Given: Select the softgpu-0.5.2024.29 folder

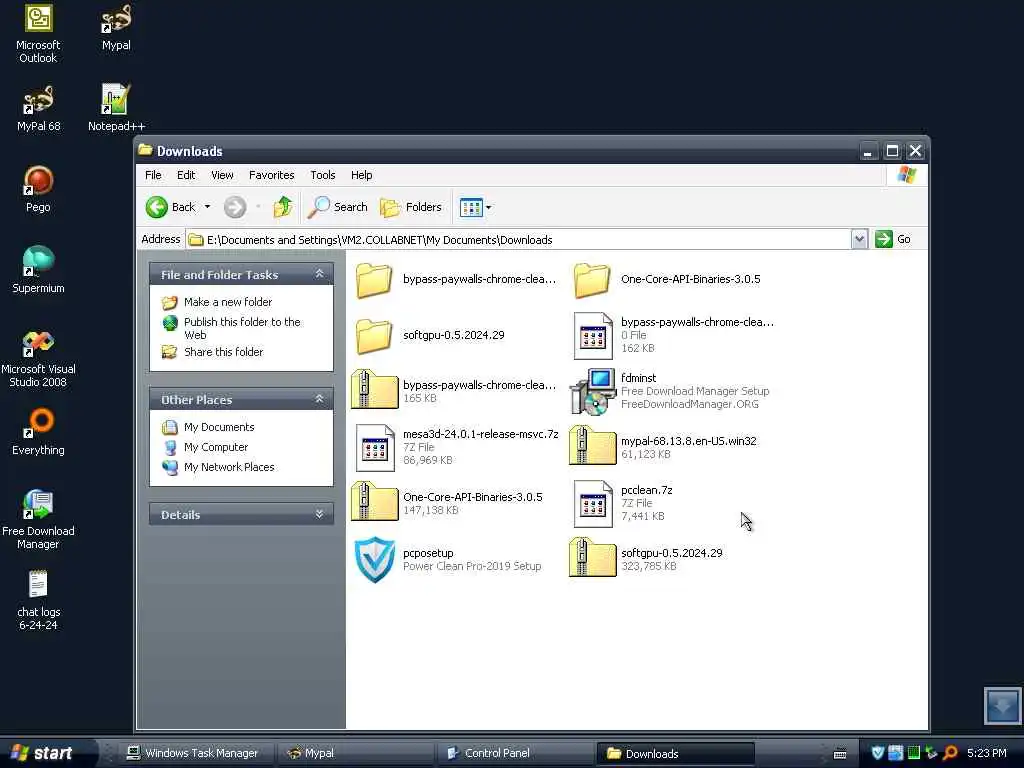Looking at the screenshot, I should [x=431, y=336].
